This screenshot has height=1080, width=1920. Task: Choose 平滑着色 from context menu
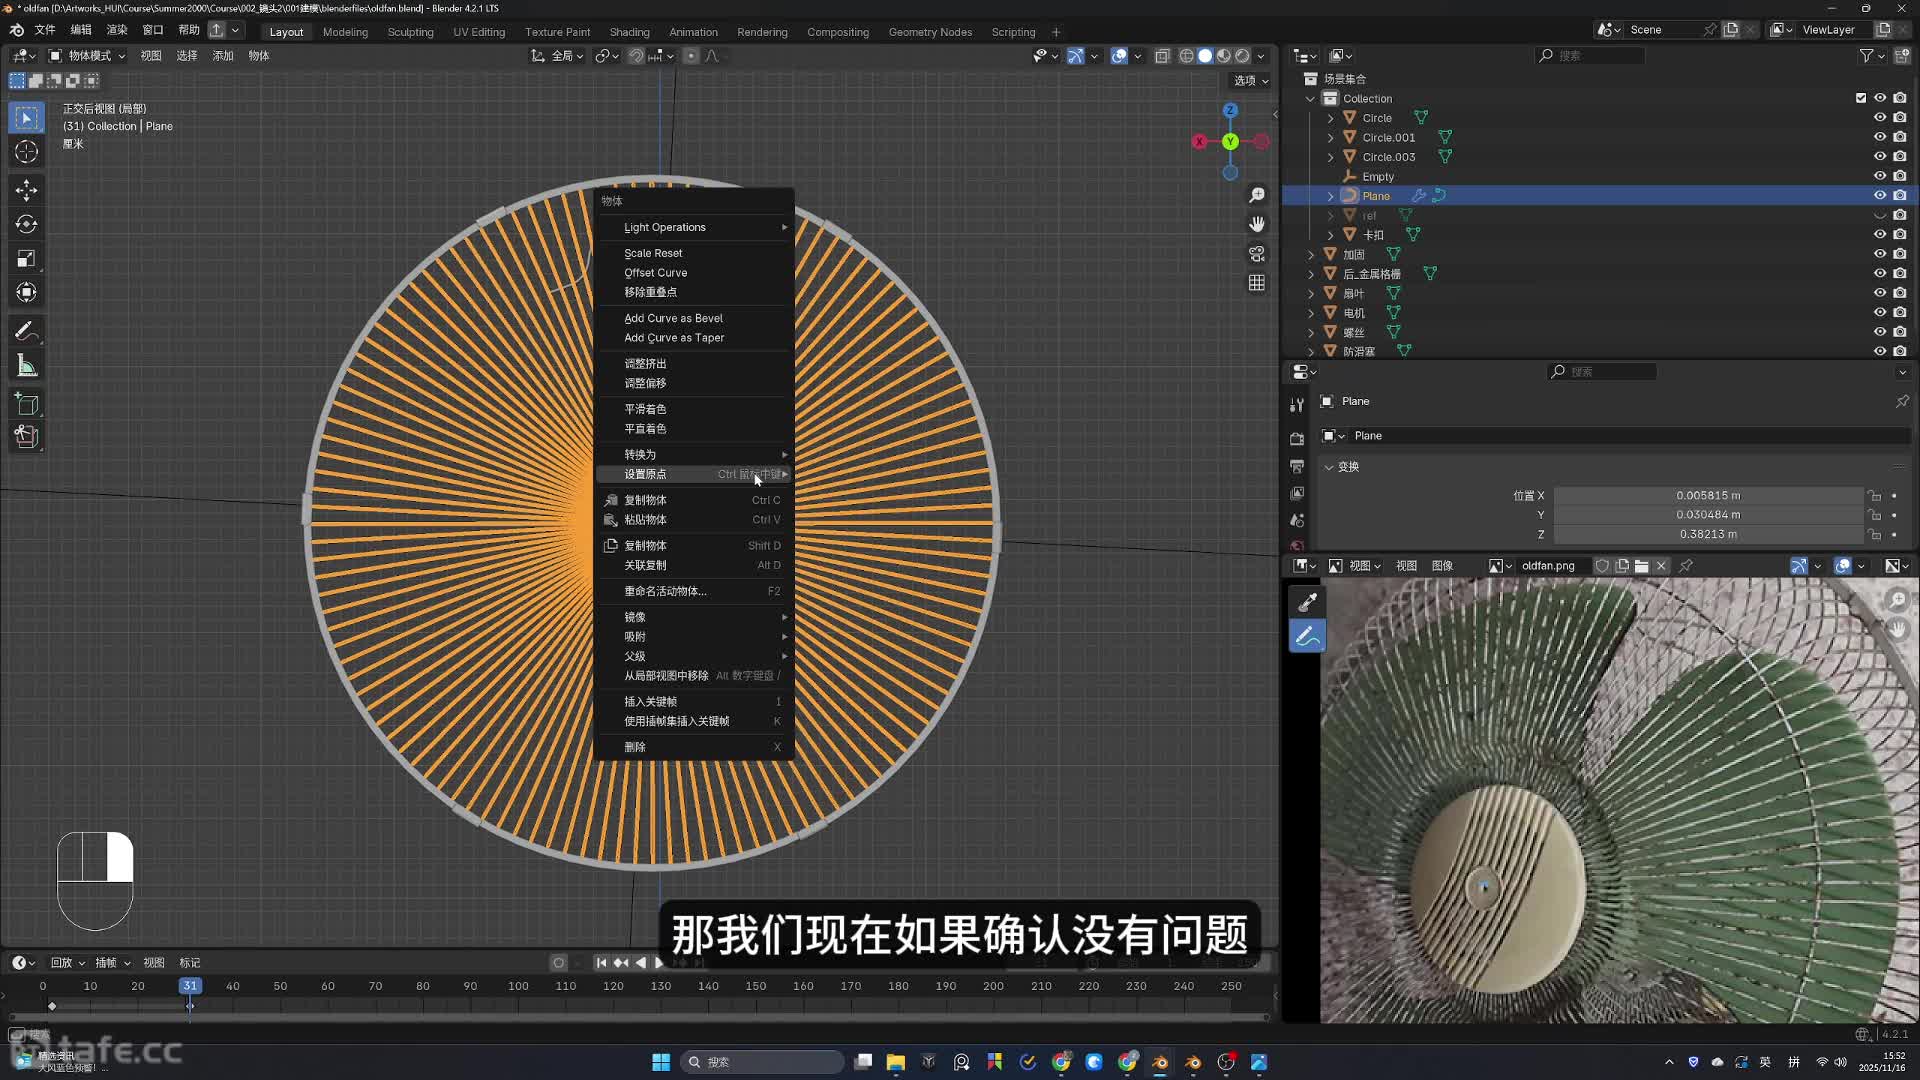645,409
